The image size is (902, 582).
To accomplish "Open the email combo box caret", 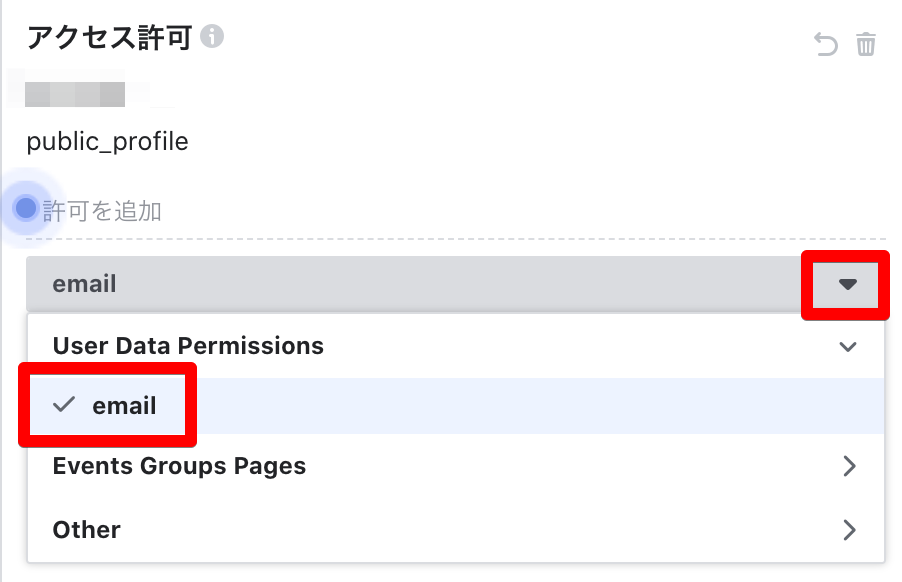I will (x=847, y=284).
